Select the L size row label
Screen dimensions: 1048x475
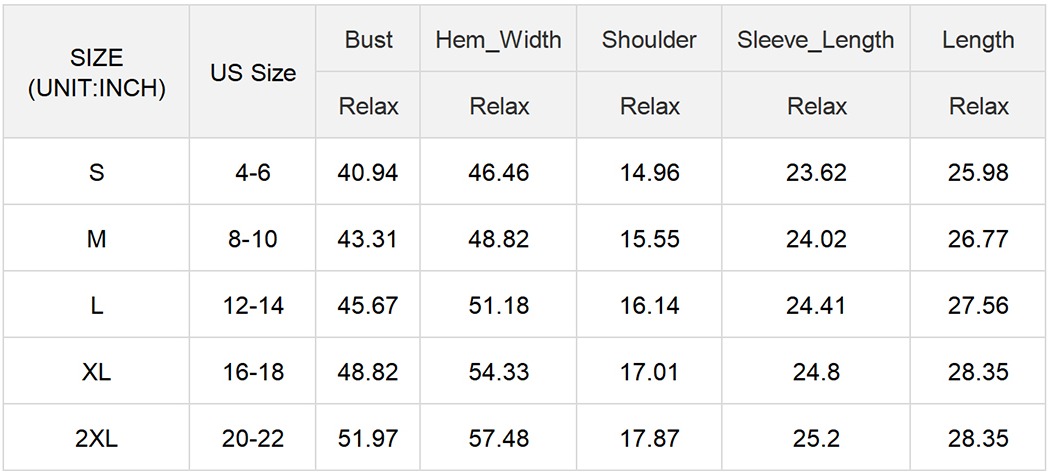pos(96,305)
